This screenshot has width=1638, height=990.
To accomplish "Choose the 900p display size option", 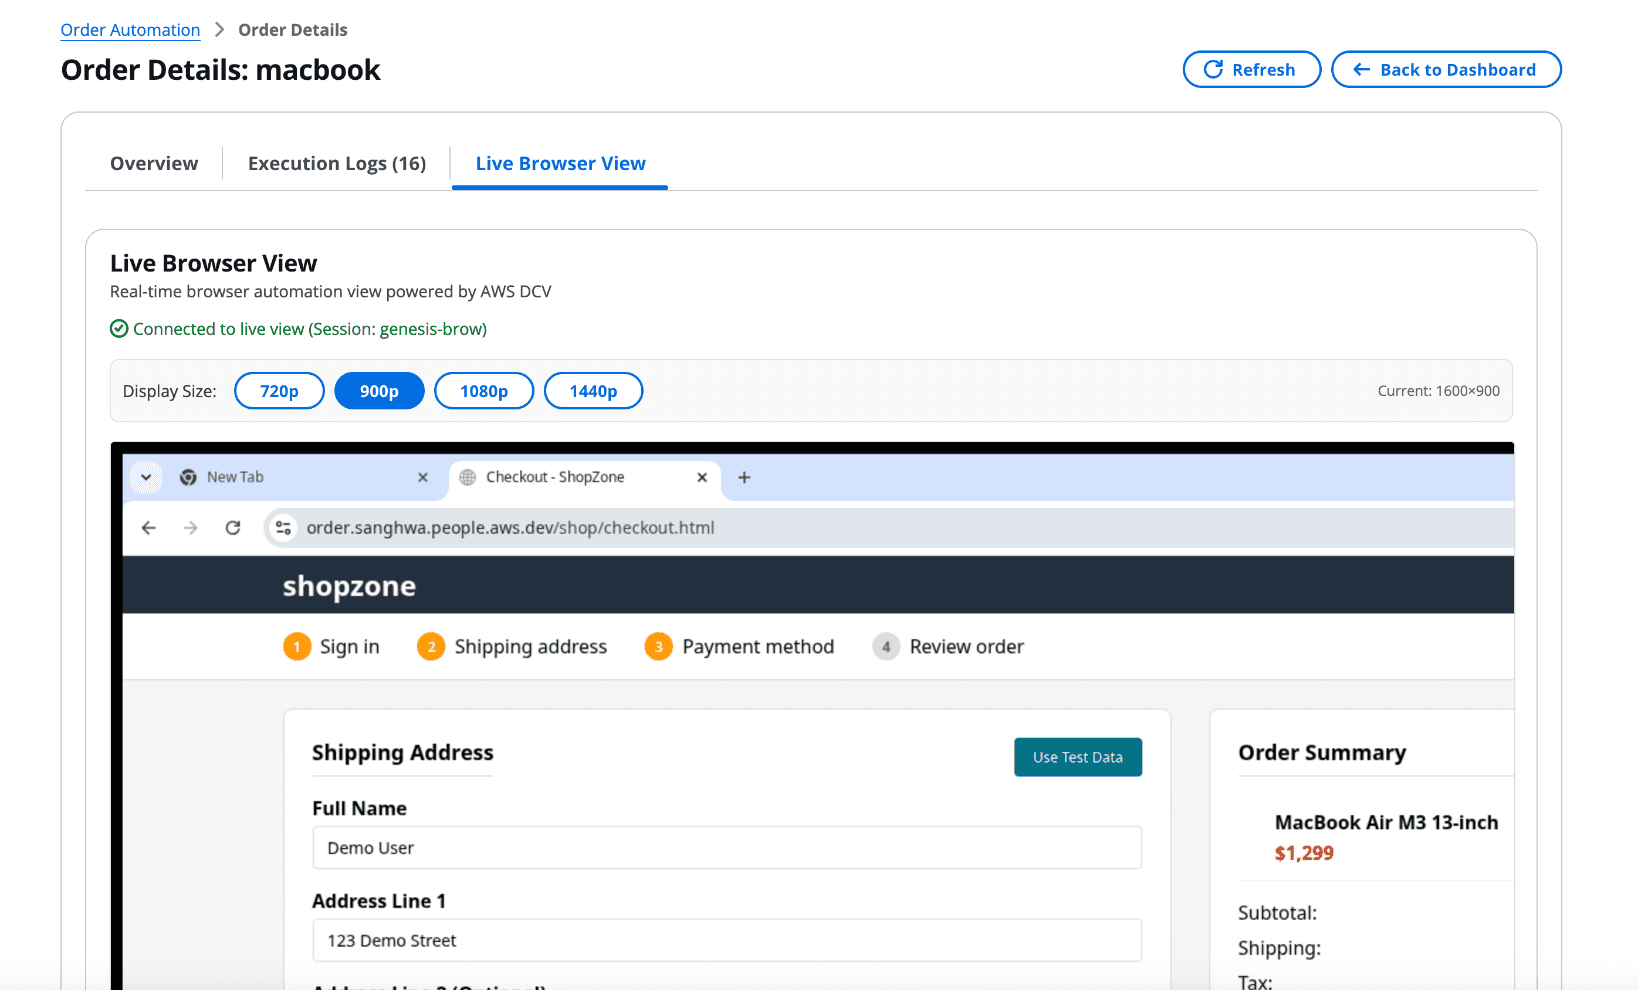I will [379, 391].
